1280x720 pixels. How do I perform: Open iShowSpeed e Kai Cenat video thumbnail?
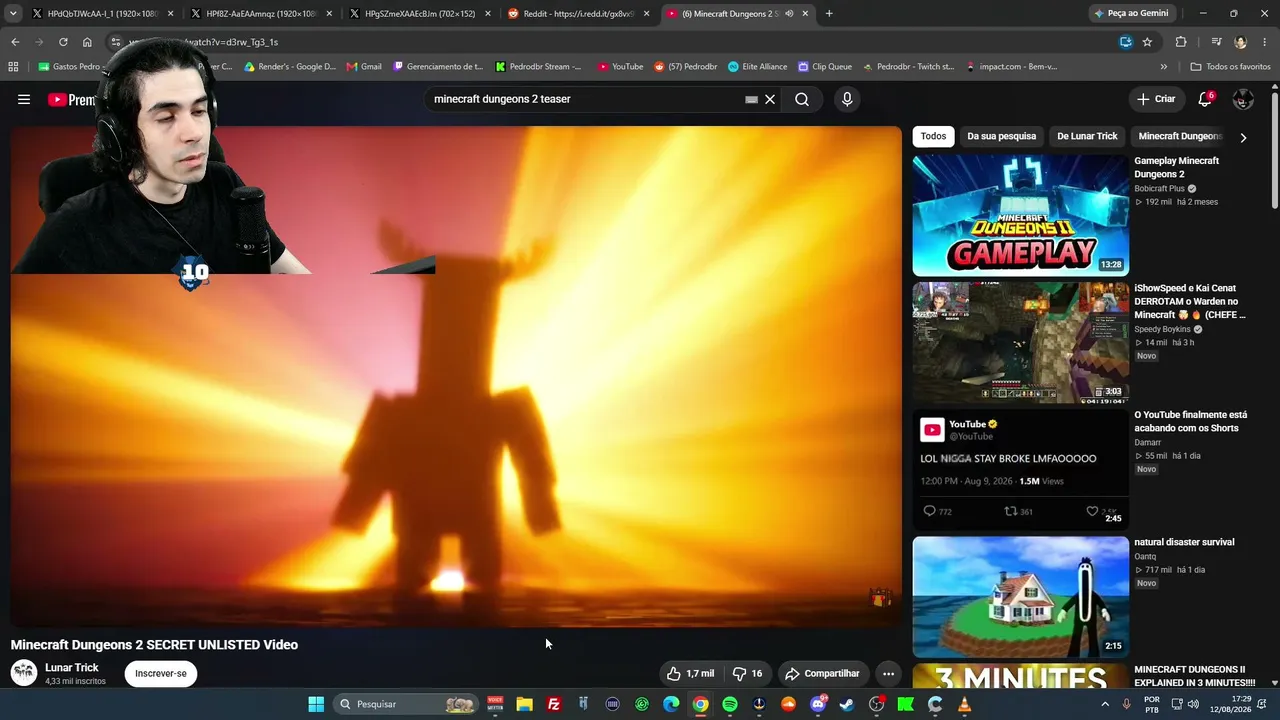click(1021, 342)
